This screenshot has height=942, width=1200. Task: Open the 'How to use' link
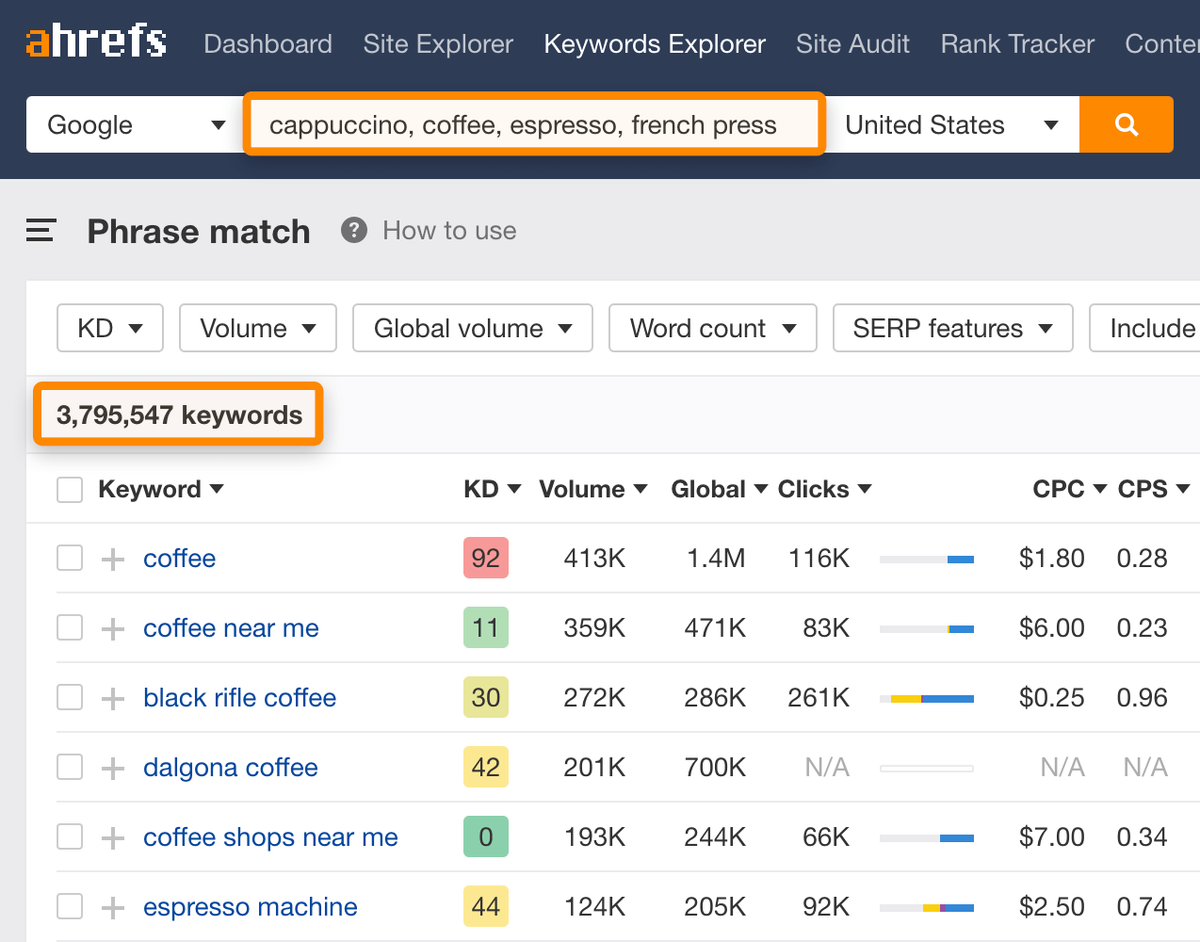click(x=449, y=231)
